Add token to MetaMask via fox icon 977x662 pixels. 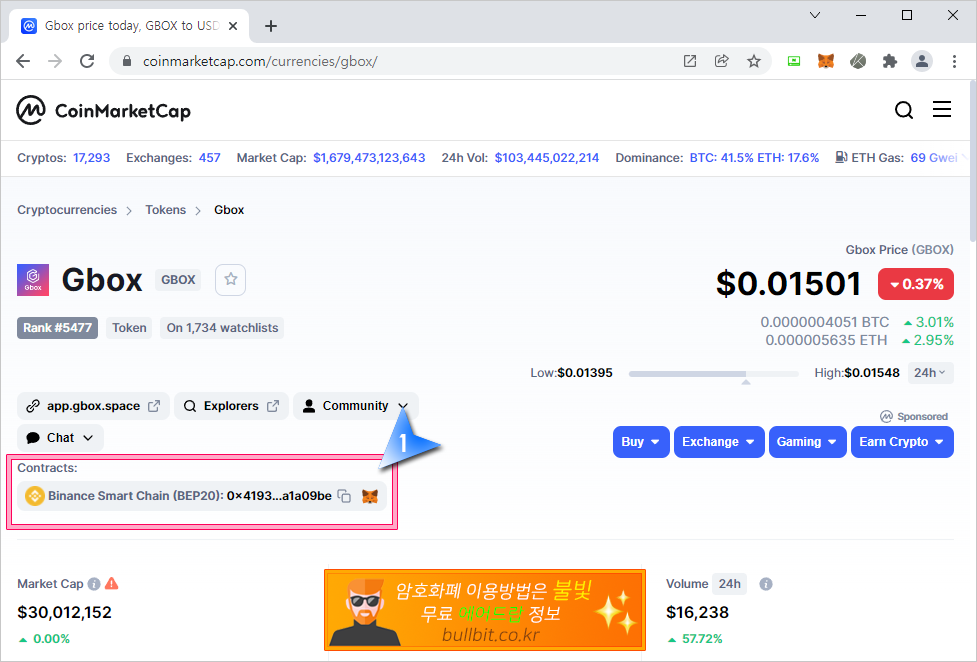click(370, 496)
